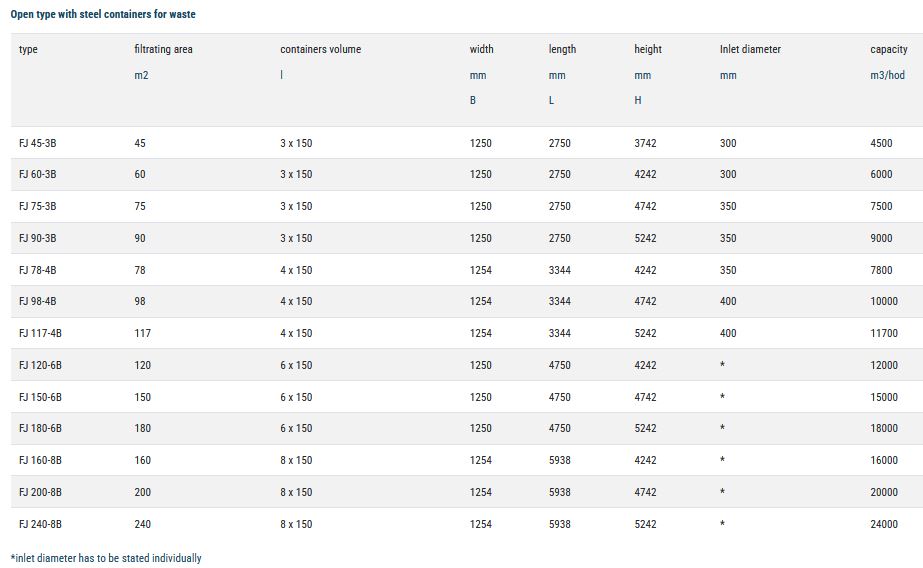Select the 'width' column header

coord(481,49)
